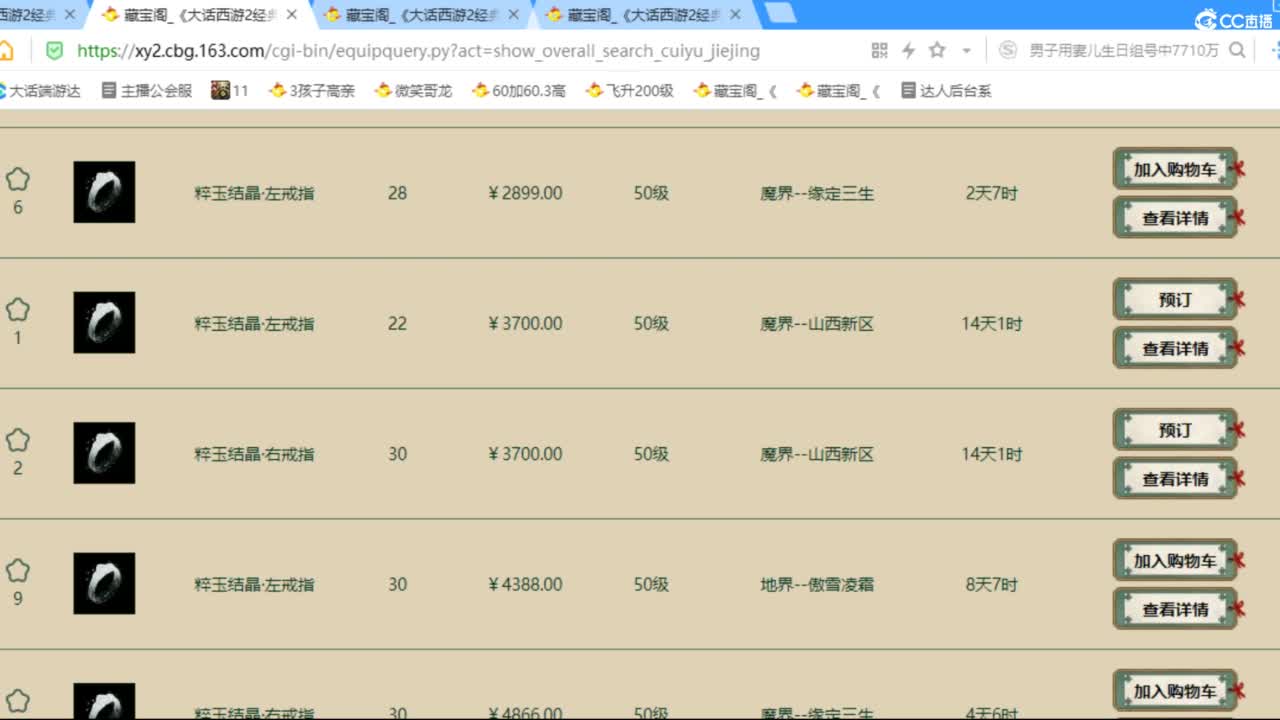Close the active 藏宝阁 tab
1280x720 pixels.
click(291, 15)
